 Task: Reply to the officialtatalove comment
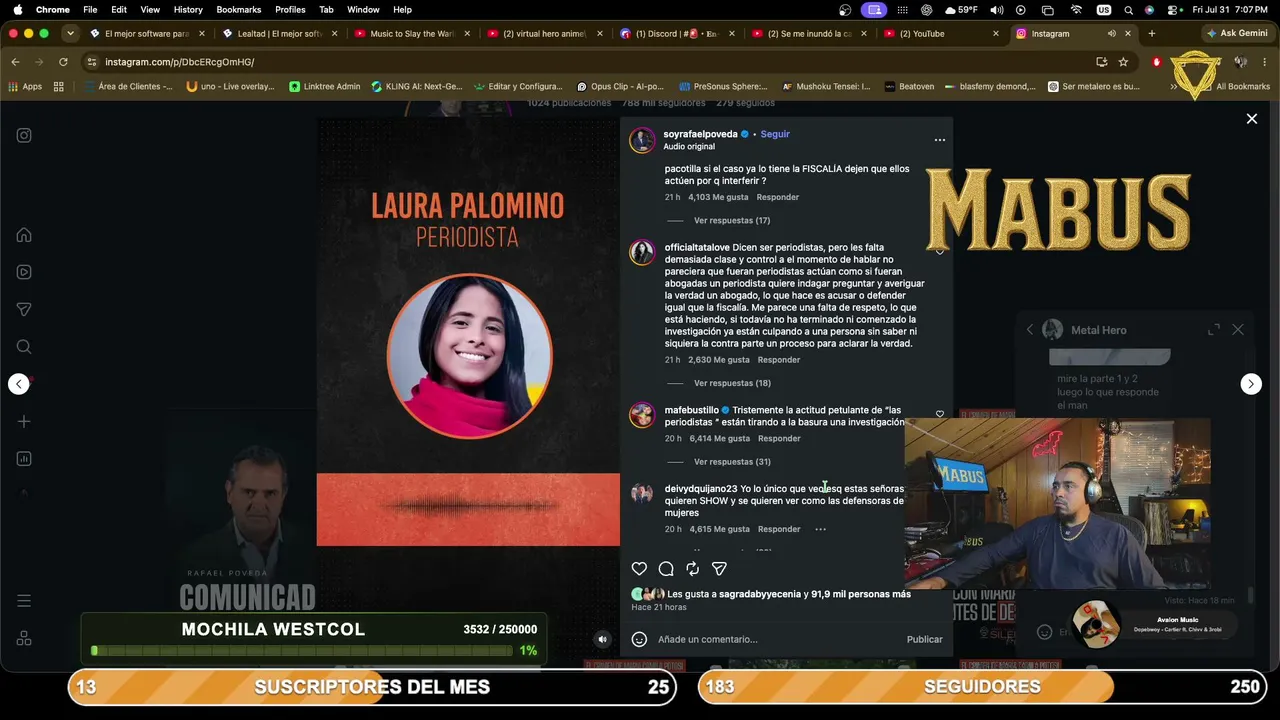pos(779,360)
